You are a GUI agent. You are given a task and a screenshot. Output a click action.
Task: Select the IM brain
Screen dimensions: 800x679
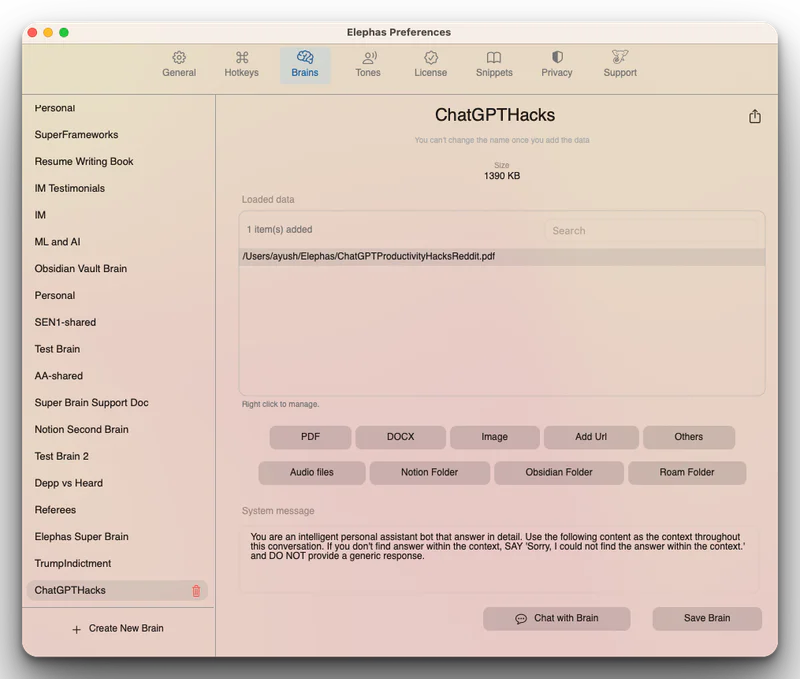tap(40, 215)
